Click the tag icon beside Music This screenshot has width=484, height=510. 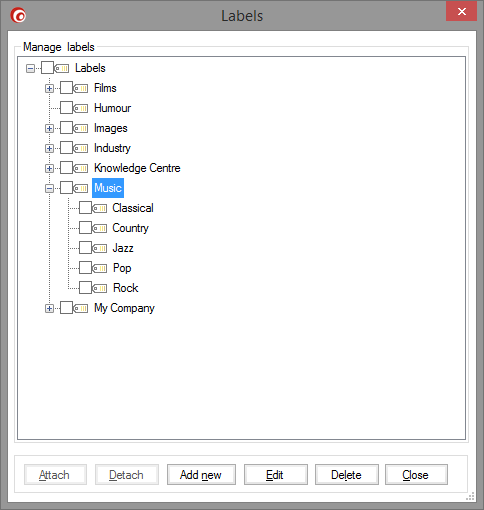click(x=81, y=188)
